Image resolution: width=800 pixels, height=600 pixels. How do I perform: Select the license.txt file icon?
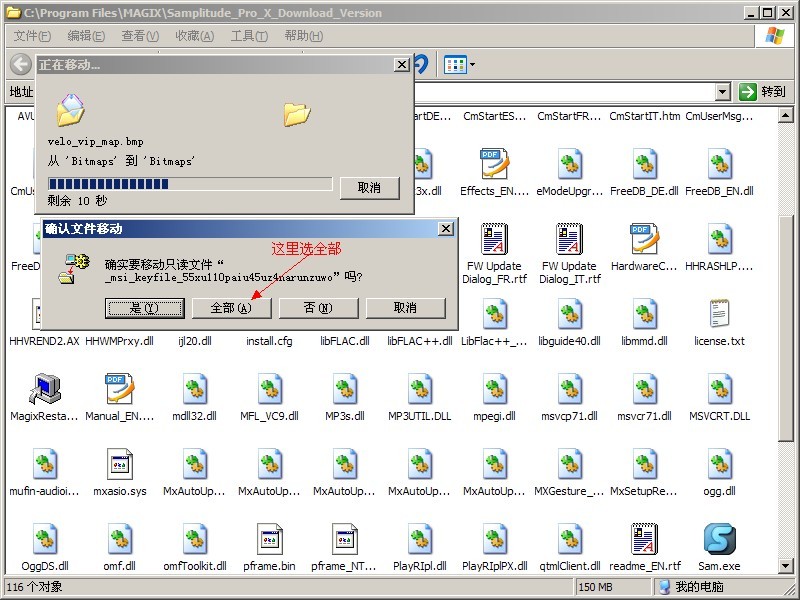coord(719,314)
